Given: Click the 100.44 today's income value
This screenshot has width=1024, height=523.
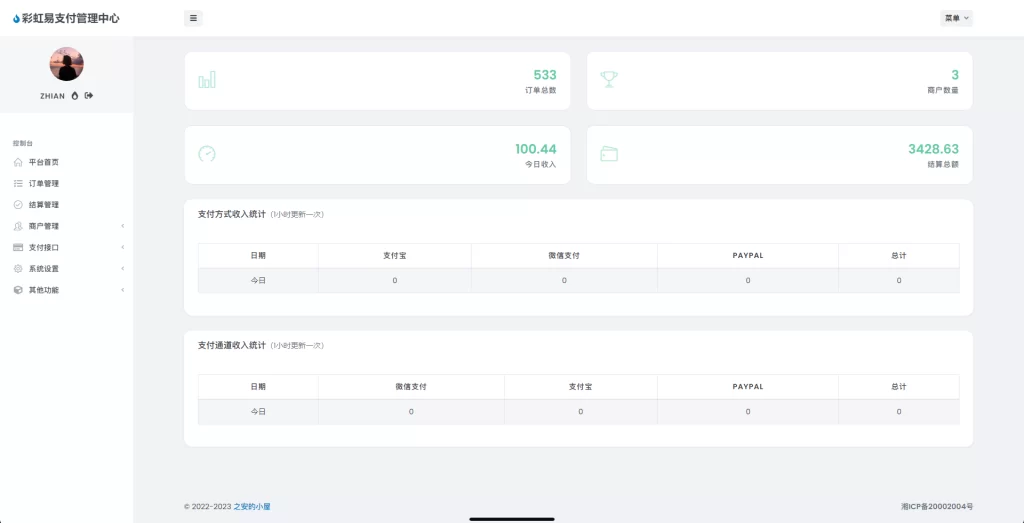Looking at the screenshot, I should point(536,149).
